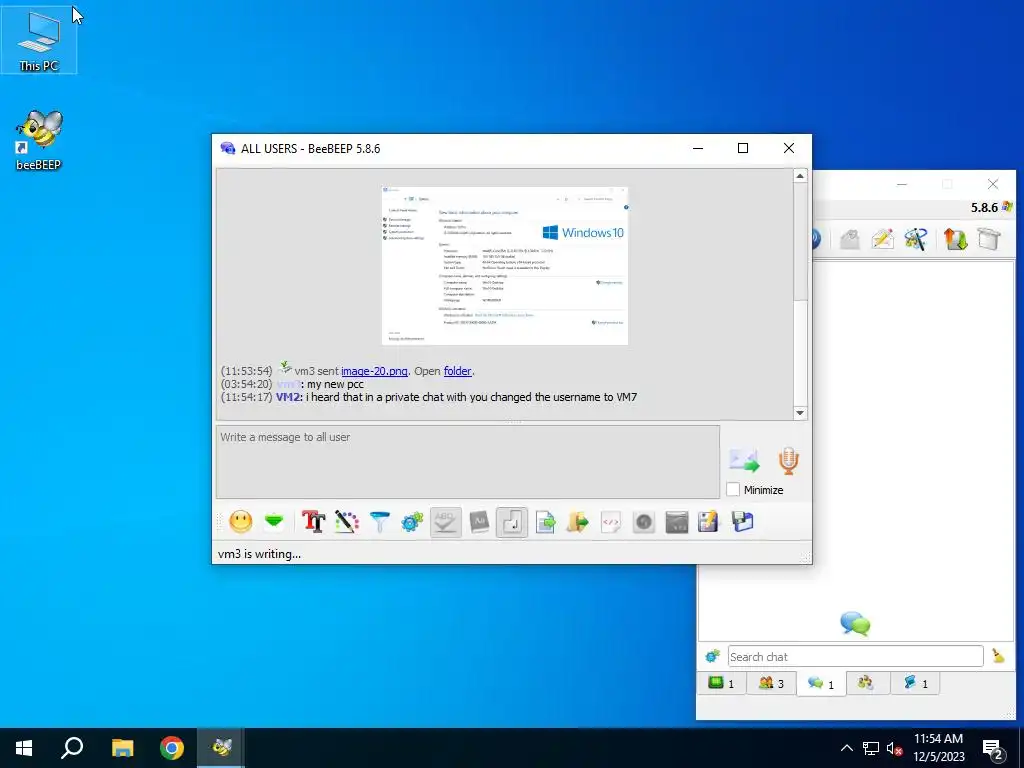This screenshot has width=1024, height=768.
Task: Send the message with the arrow icon
Action: (744, 460)
